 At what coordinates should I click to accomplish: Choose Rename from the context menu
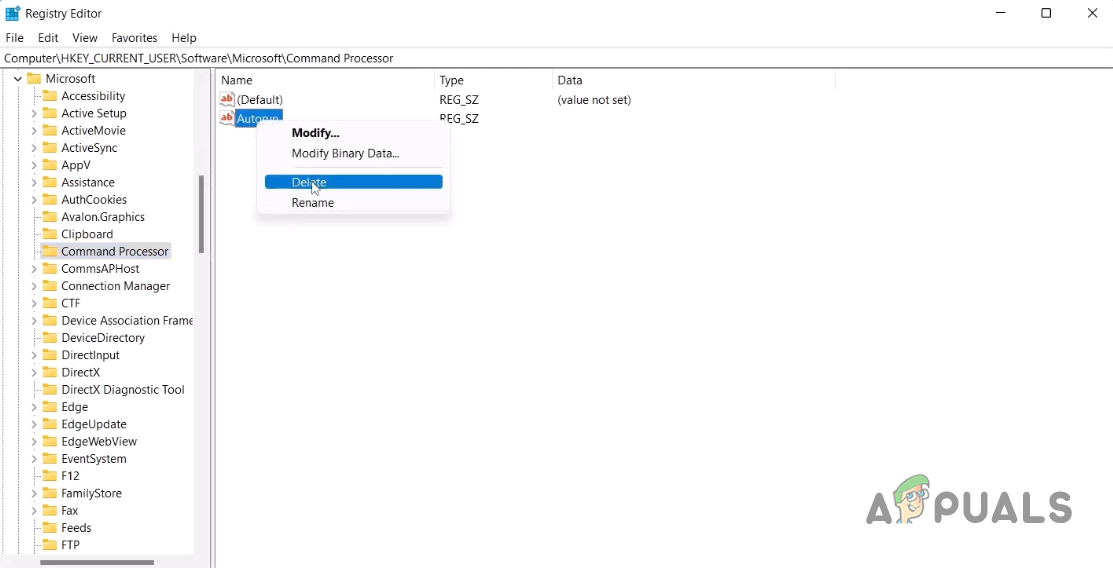(x=353, y=203)
